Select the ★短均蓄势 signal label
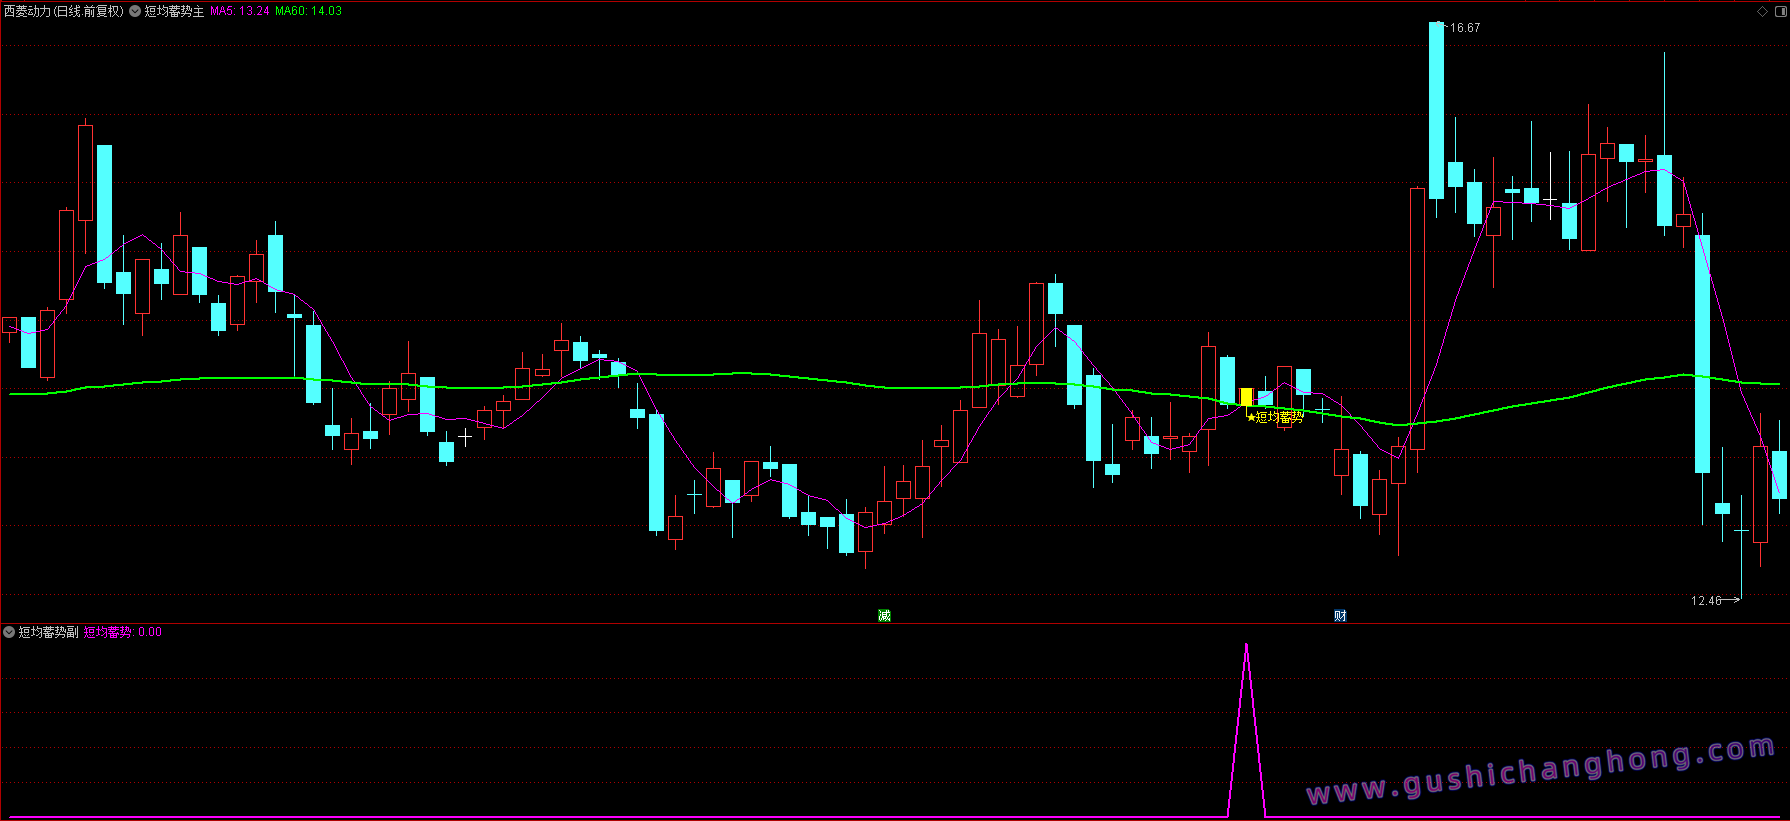Image resolution: width=1790 pixels, height=821 pixels. tap(1275, 417)
